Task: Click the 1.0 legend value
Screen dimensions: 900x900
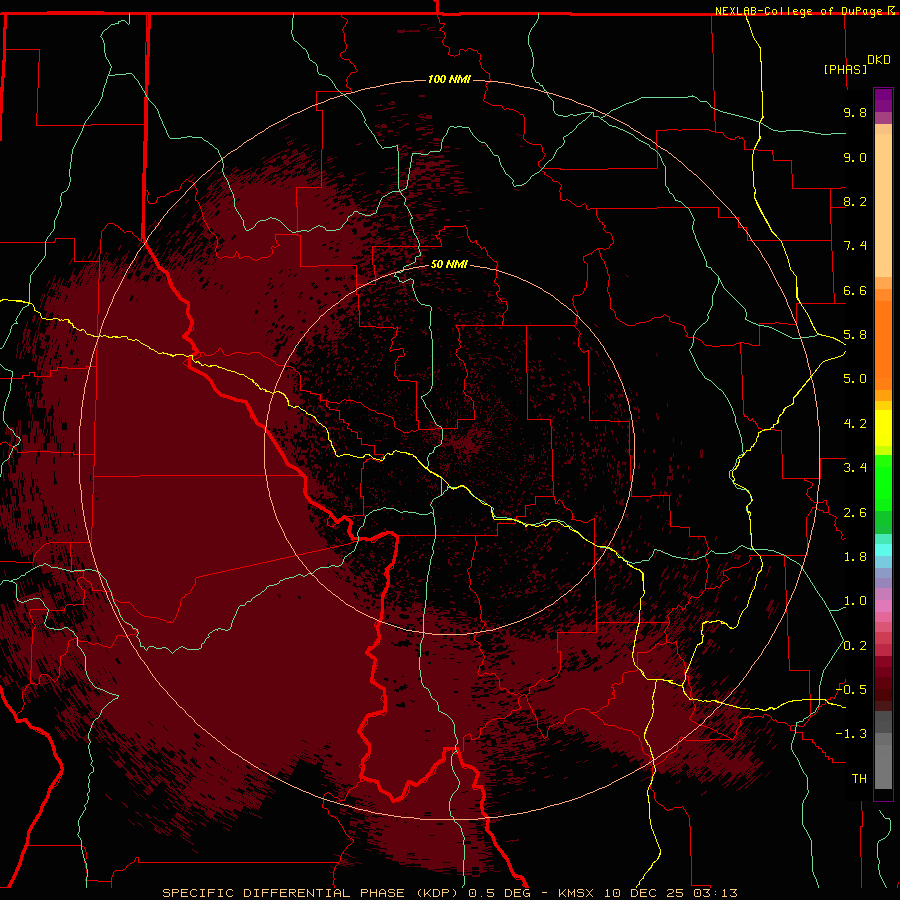Action: click(x=855, y=601)
